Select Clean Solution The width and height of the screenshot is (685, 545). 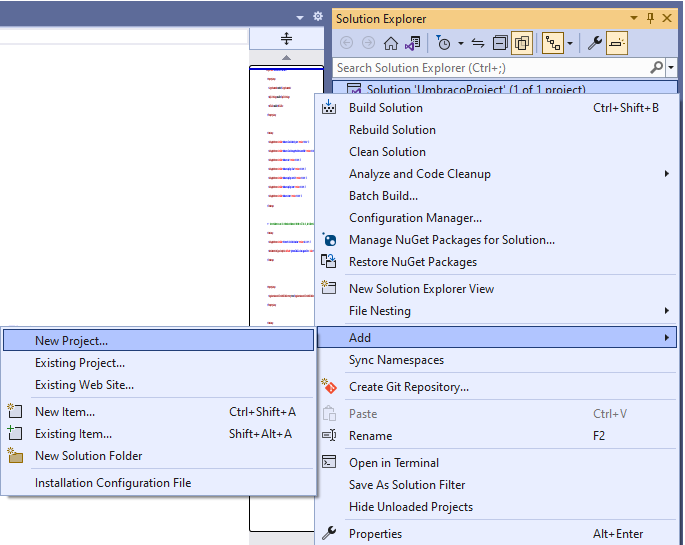pyautogui.click(x=498, y=152)
